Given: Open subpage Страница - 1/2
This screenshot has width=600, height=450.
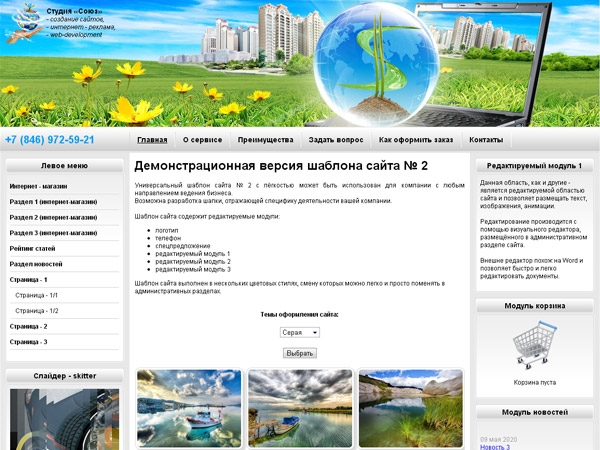Looking at the screenshot, I should 37,311.
